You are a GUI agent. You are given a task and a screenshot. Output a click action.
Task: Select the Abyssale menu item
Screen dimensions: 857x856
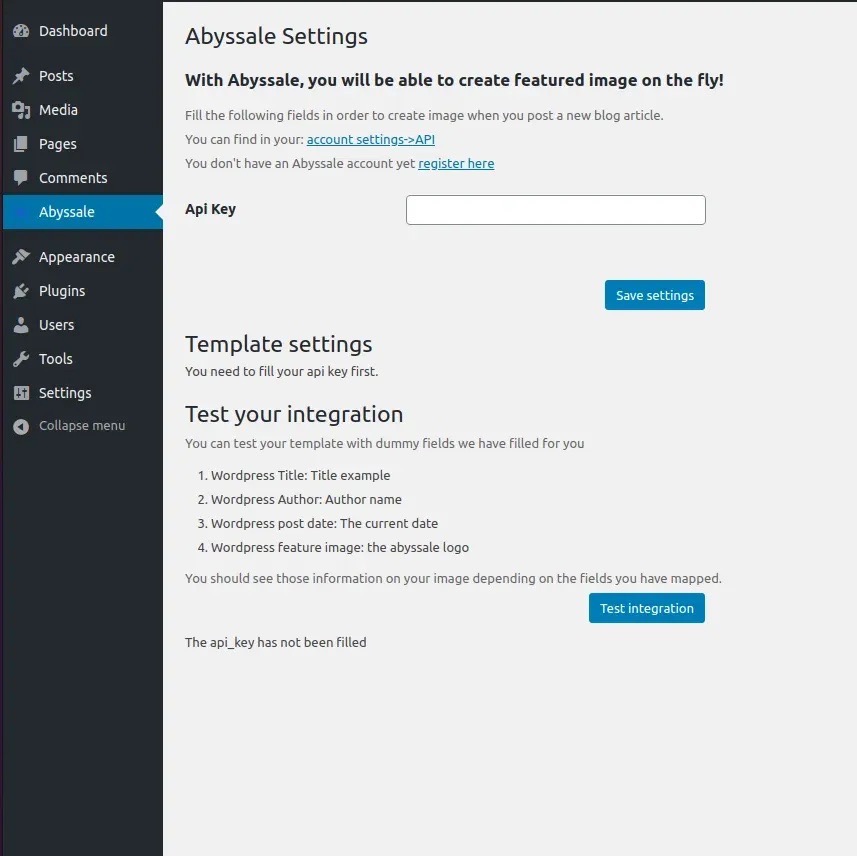[x=83, y=212]
